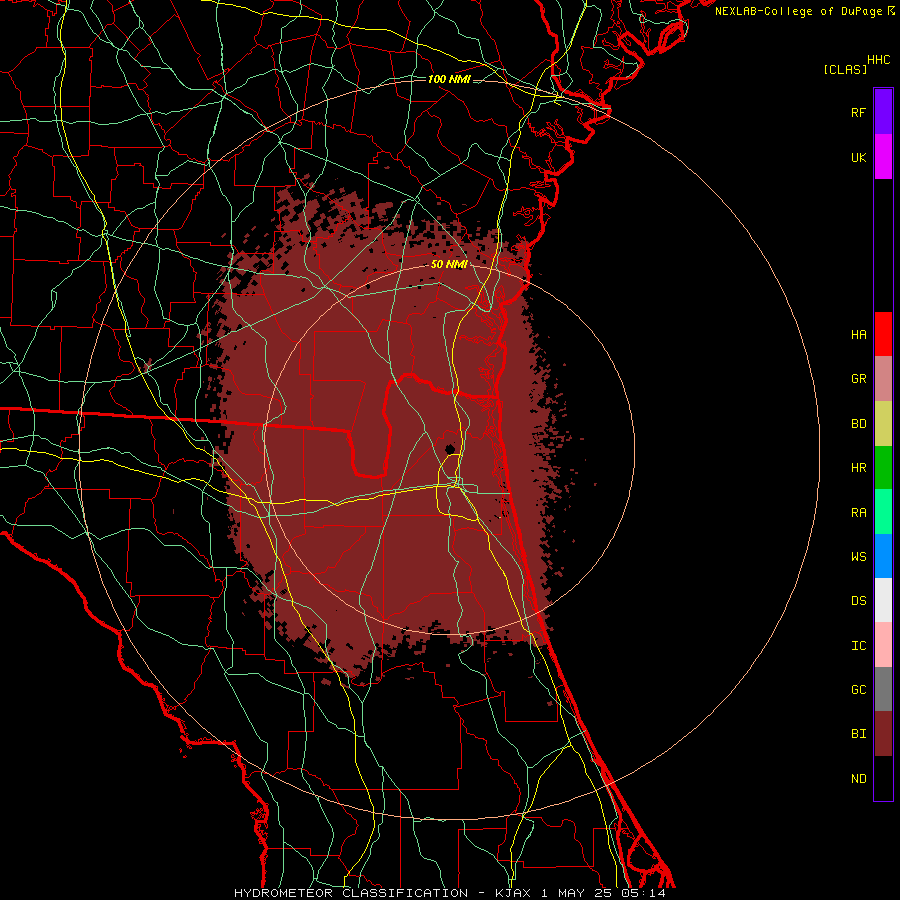Click the UK magenta color swatch
900x900 pixels.
pyautogui.click(x=883, y=157)
